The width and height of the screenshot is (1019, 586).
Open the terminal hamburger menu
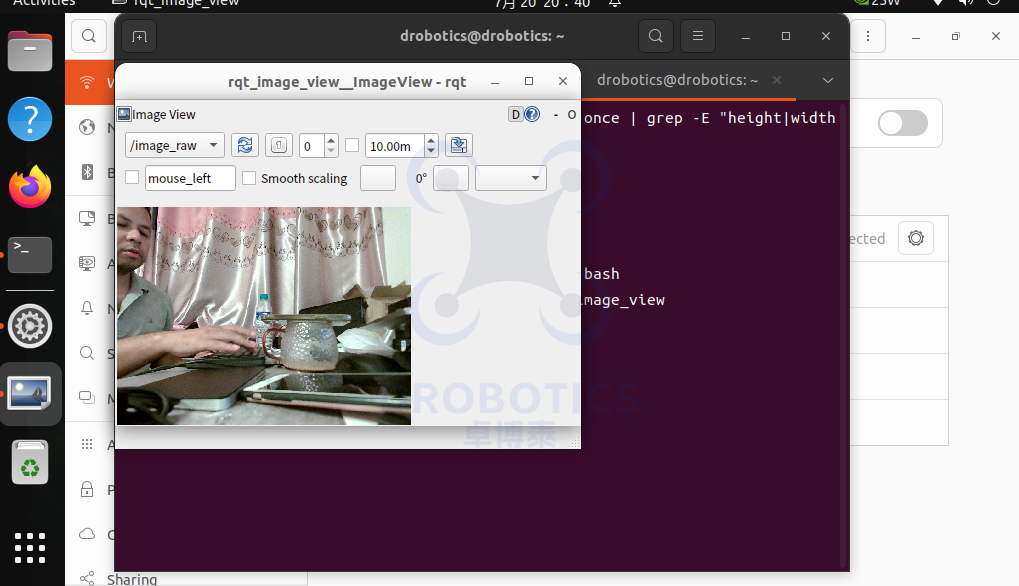[698, 36]
